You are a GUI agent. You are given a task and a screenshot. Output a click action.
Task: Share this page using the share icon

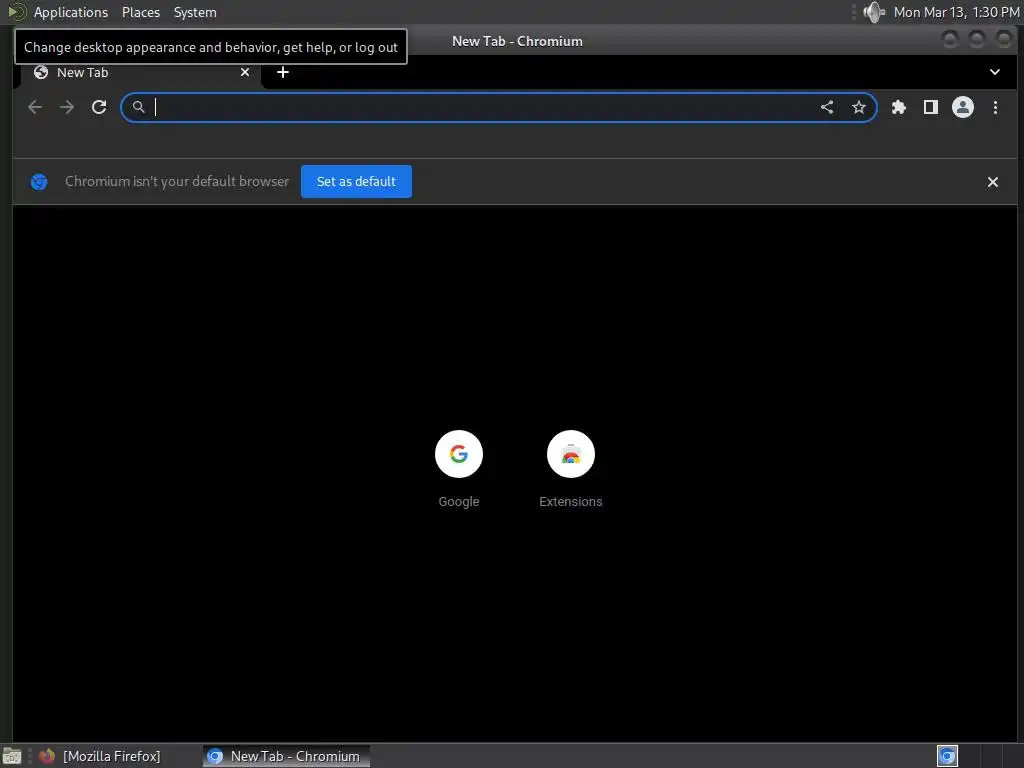tap(827, 107)
